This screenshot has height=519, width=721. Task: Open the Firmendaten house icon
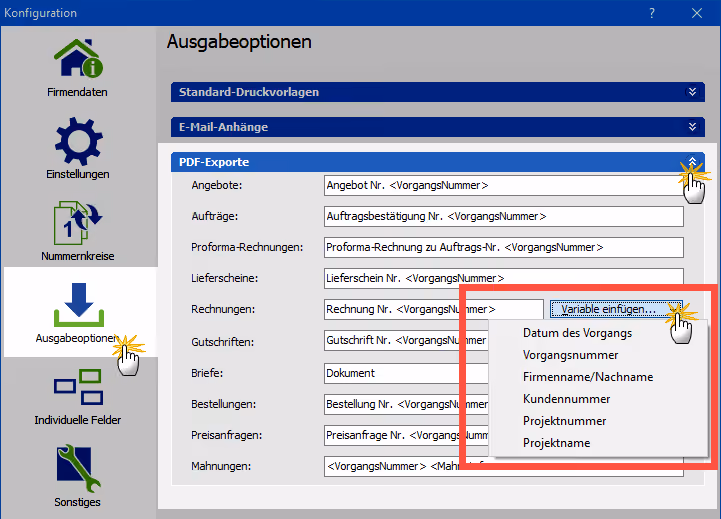(78, 58)
